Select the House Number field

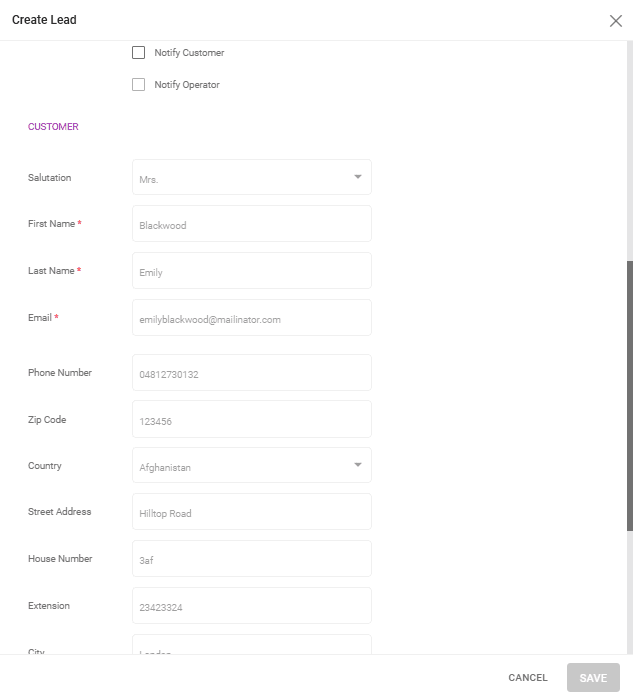click(251, 559)
